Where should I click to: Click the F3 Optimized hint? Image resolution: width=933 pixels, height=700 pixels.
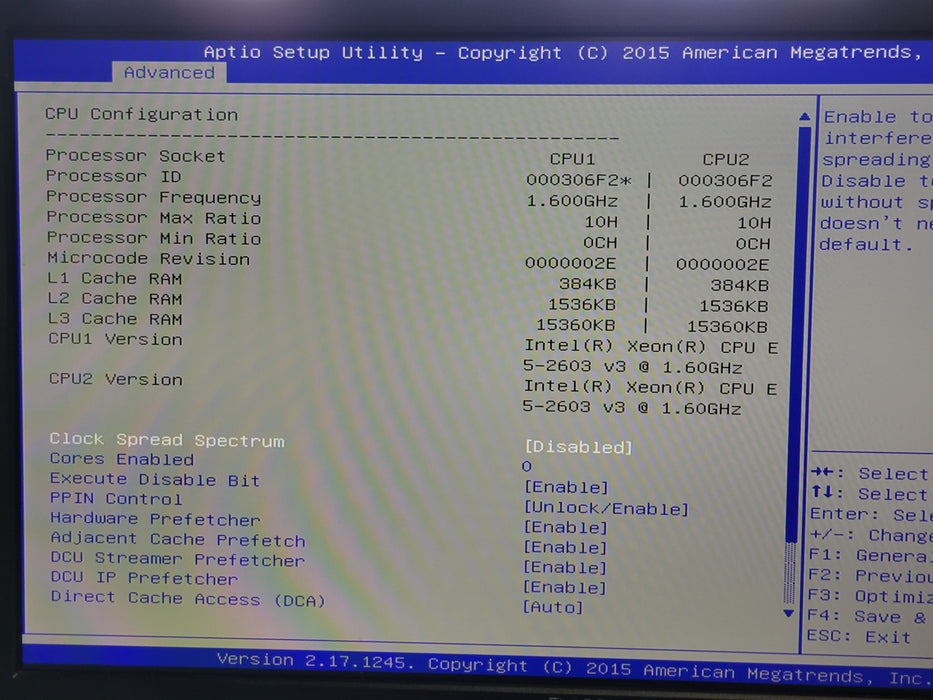click(870, 596)
